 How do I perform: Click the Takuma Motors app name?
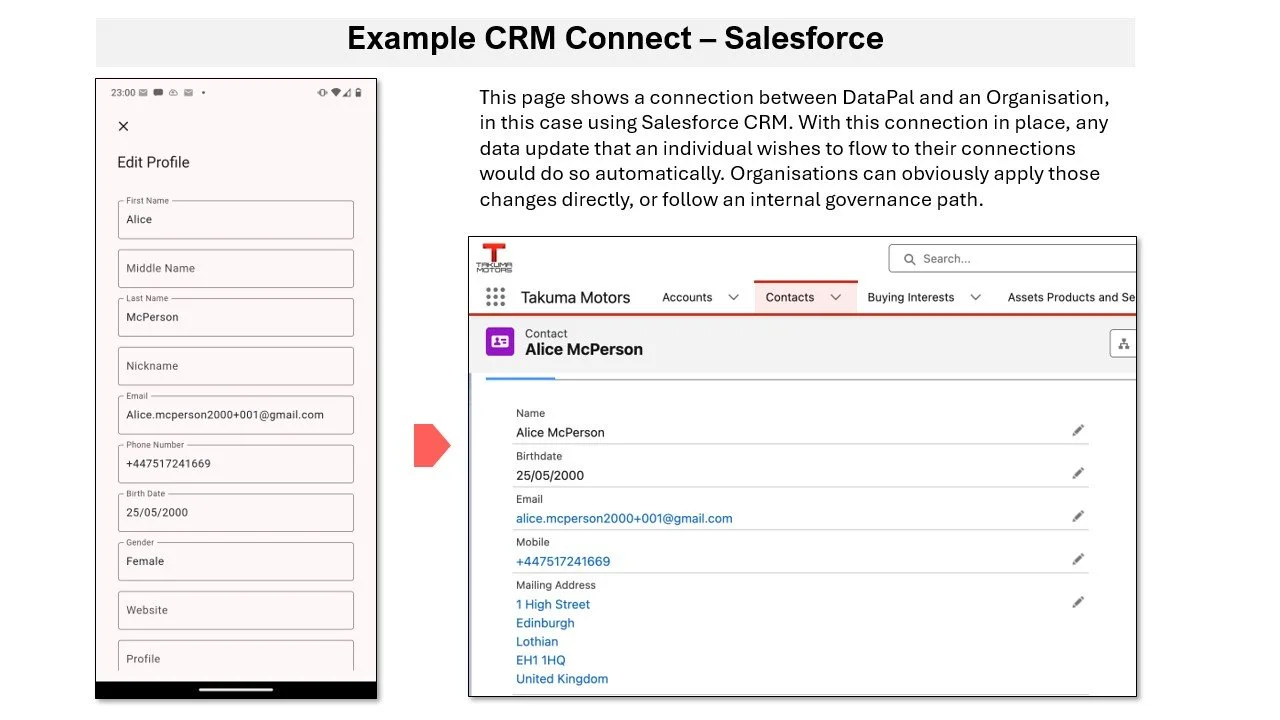576,297
